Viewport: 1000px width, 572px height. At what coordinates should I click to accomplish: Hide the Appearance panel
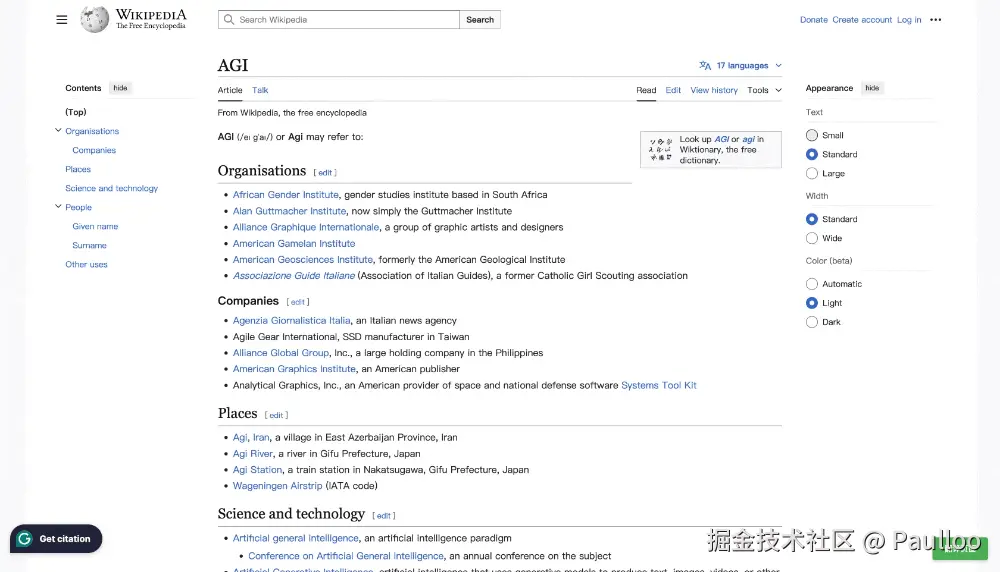872,88
